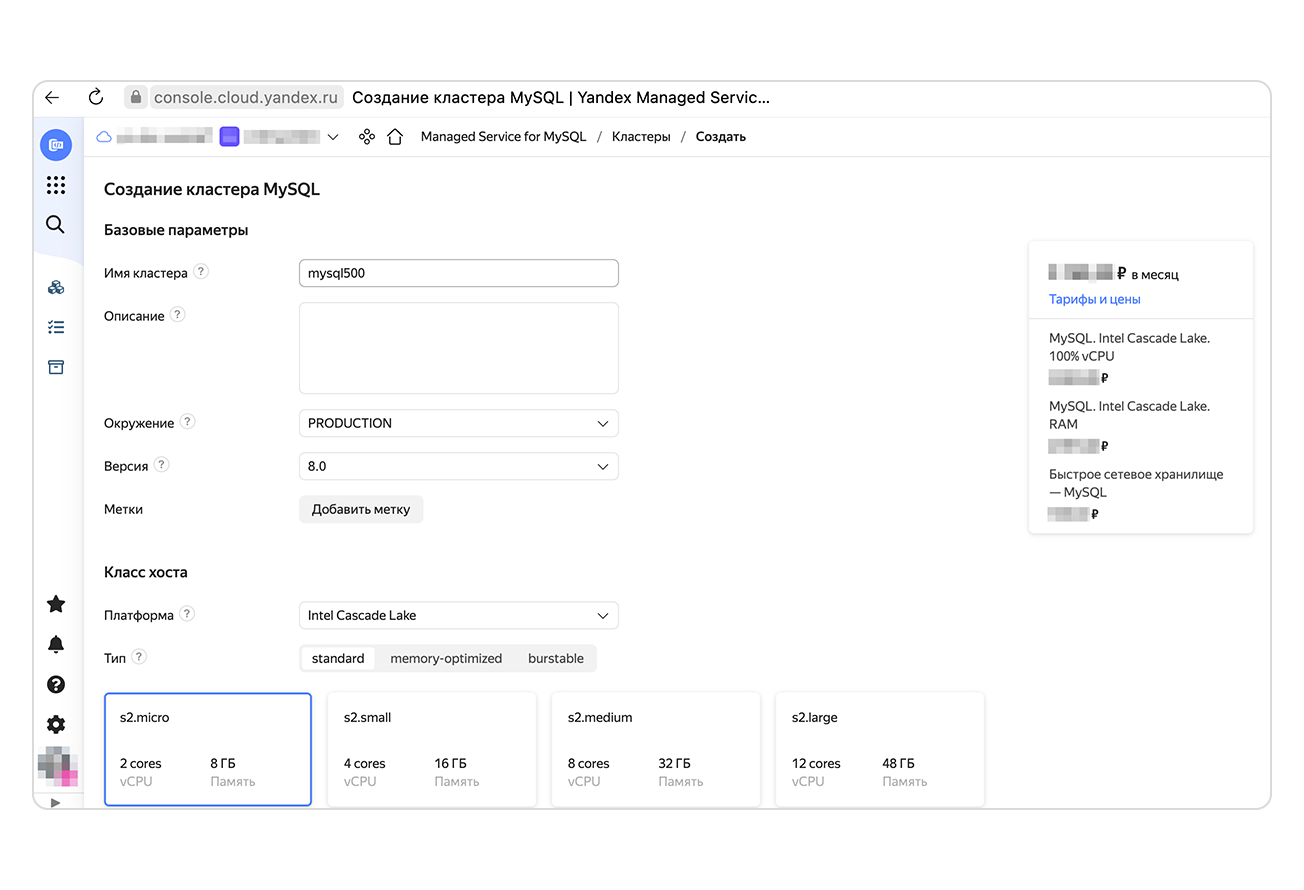1304x890 pixels.
Task: Click the Добавить метку button
Action: click(361, 509)
